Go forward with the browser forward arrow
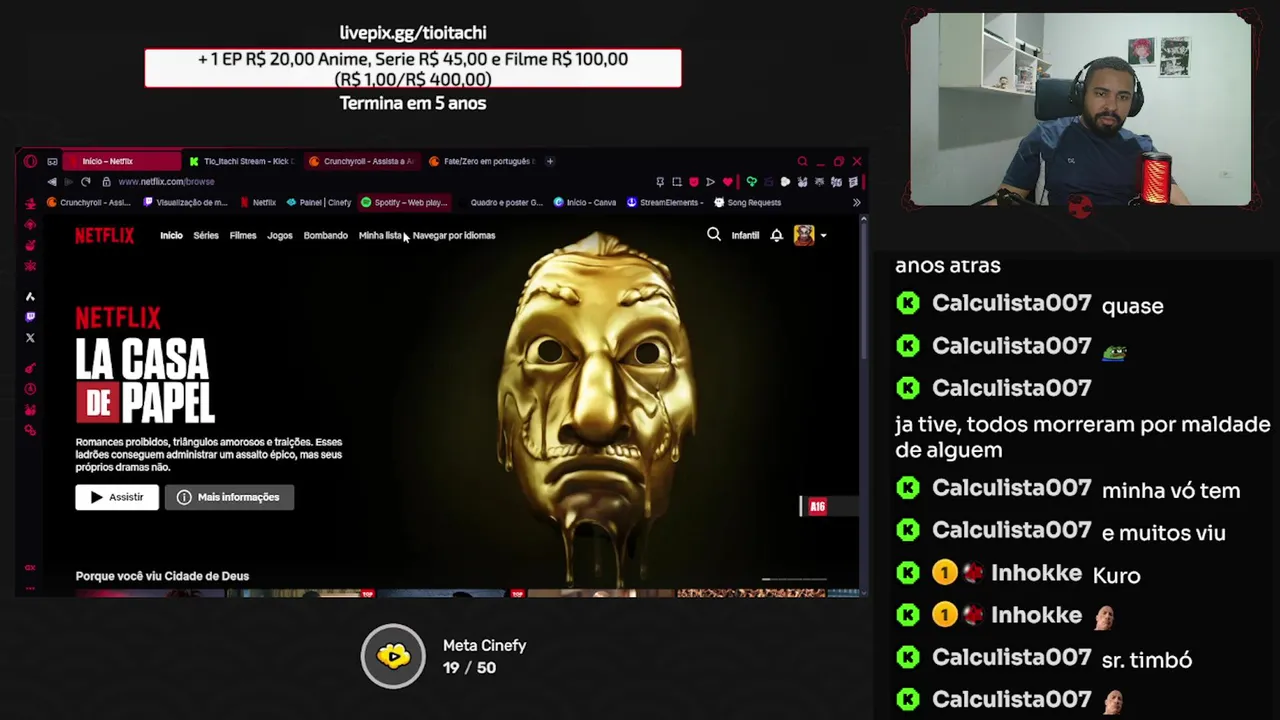 [68, 182]
